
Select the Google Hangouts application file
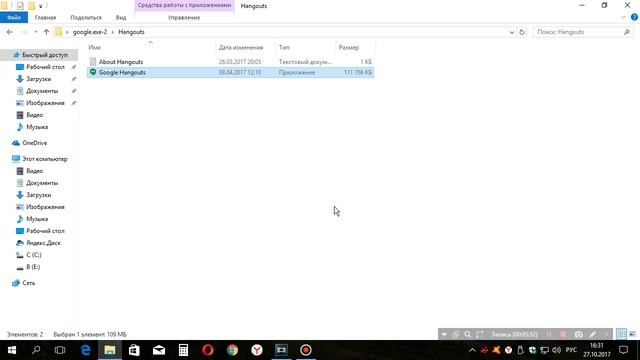click(230, 72)
